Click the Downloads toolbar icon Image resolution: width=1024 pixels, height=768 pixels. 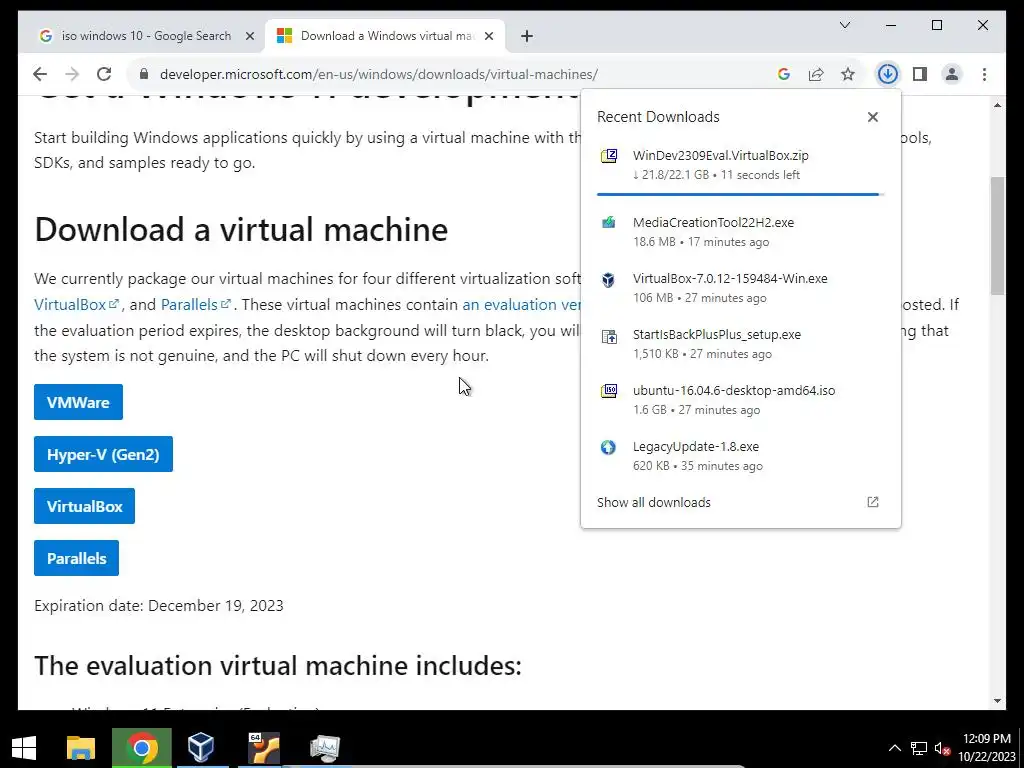[x=888, y=74]
